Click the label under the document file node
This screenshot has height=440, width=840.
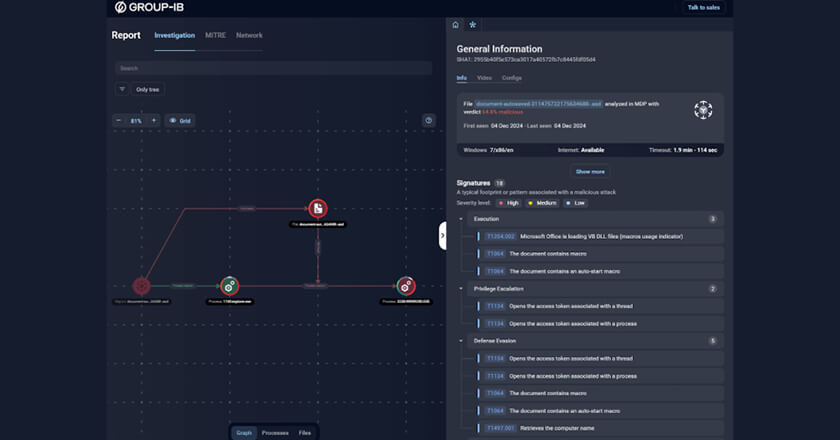(x=318, y=224)
